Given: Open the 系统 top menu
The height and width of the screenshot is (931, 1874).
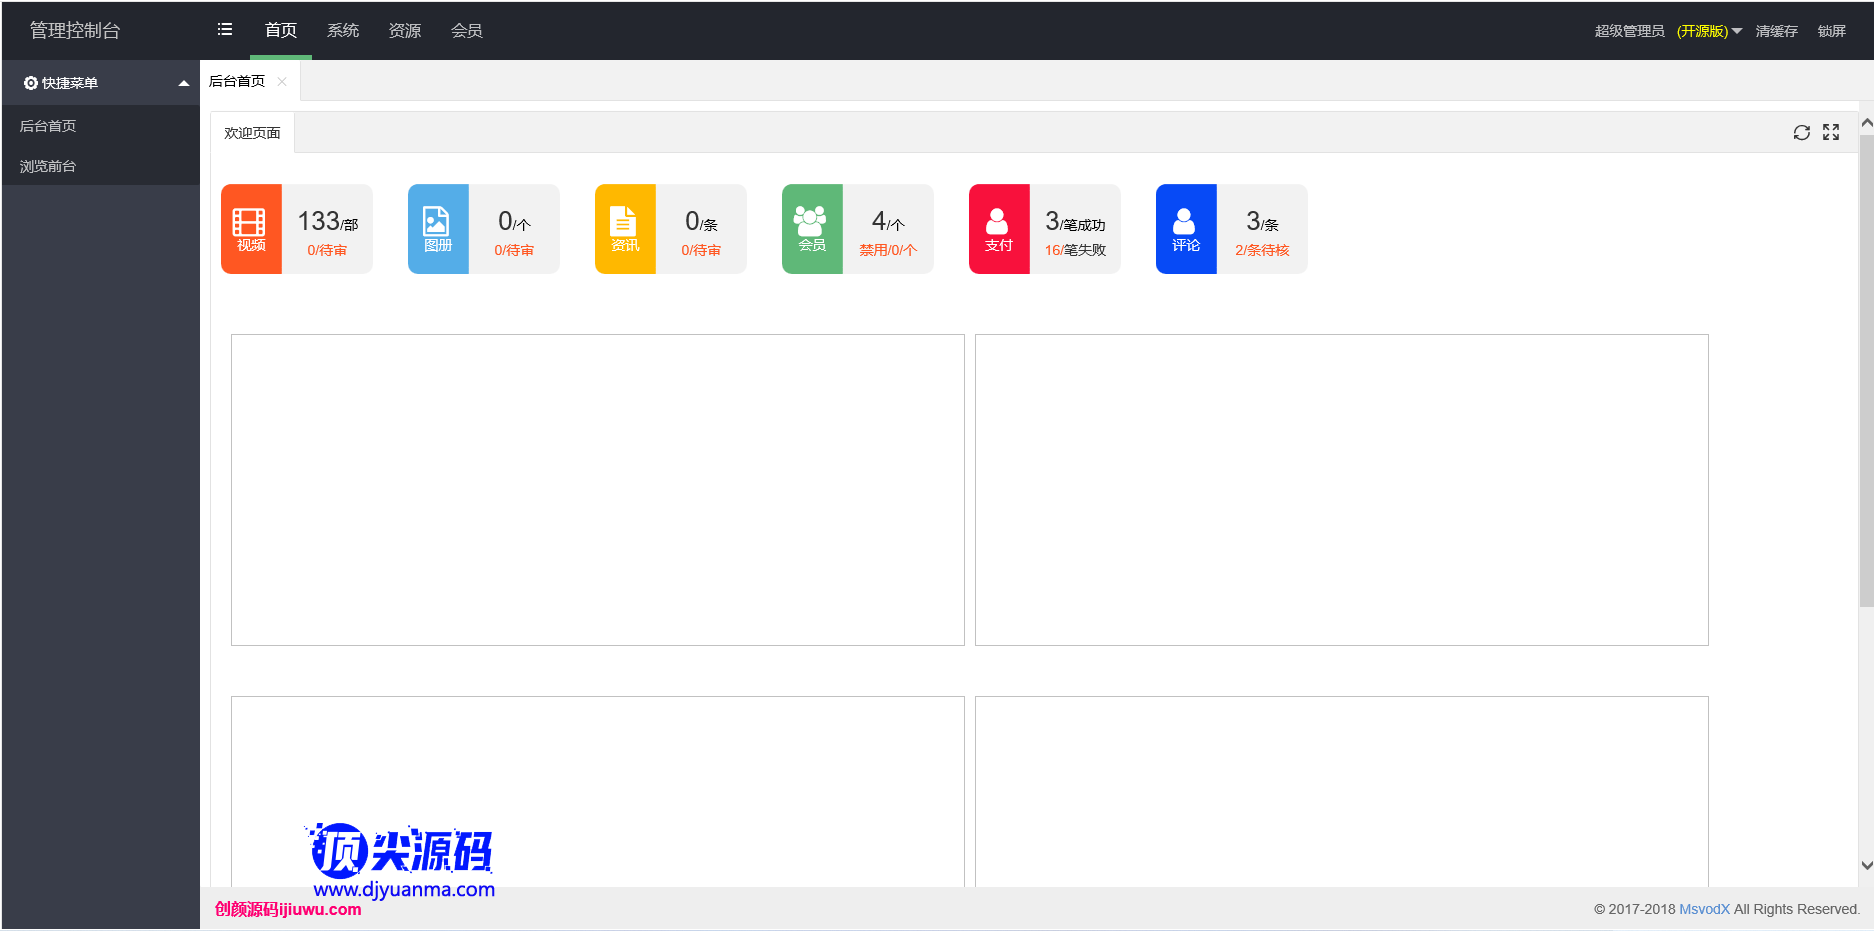Looking at the screenshot, I should click(x=343, y=31).
